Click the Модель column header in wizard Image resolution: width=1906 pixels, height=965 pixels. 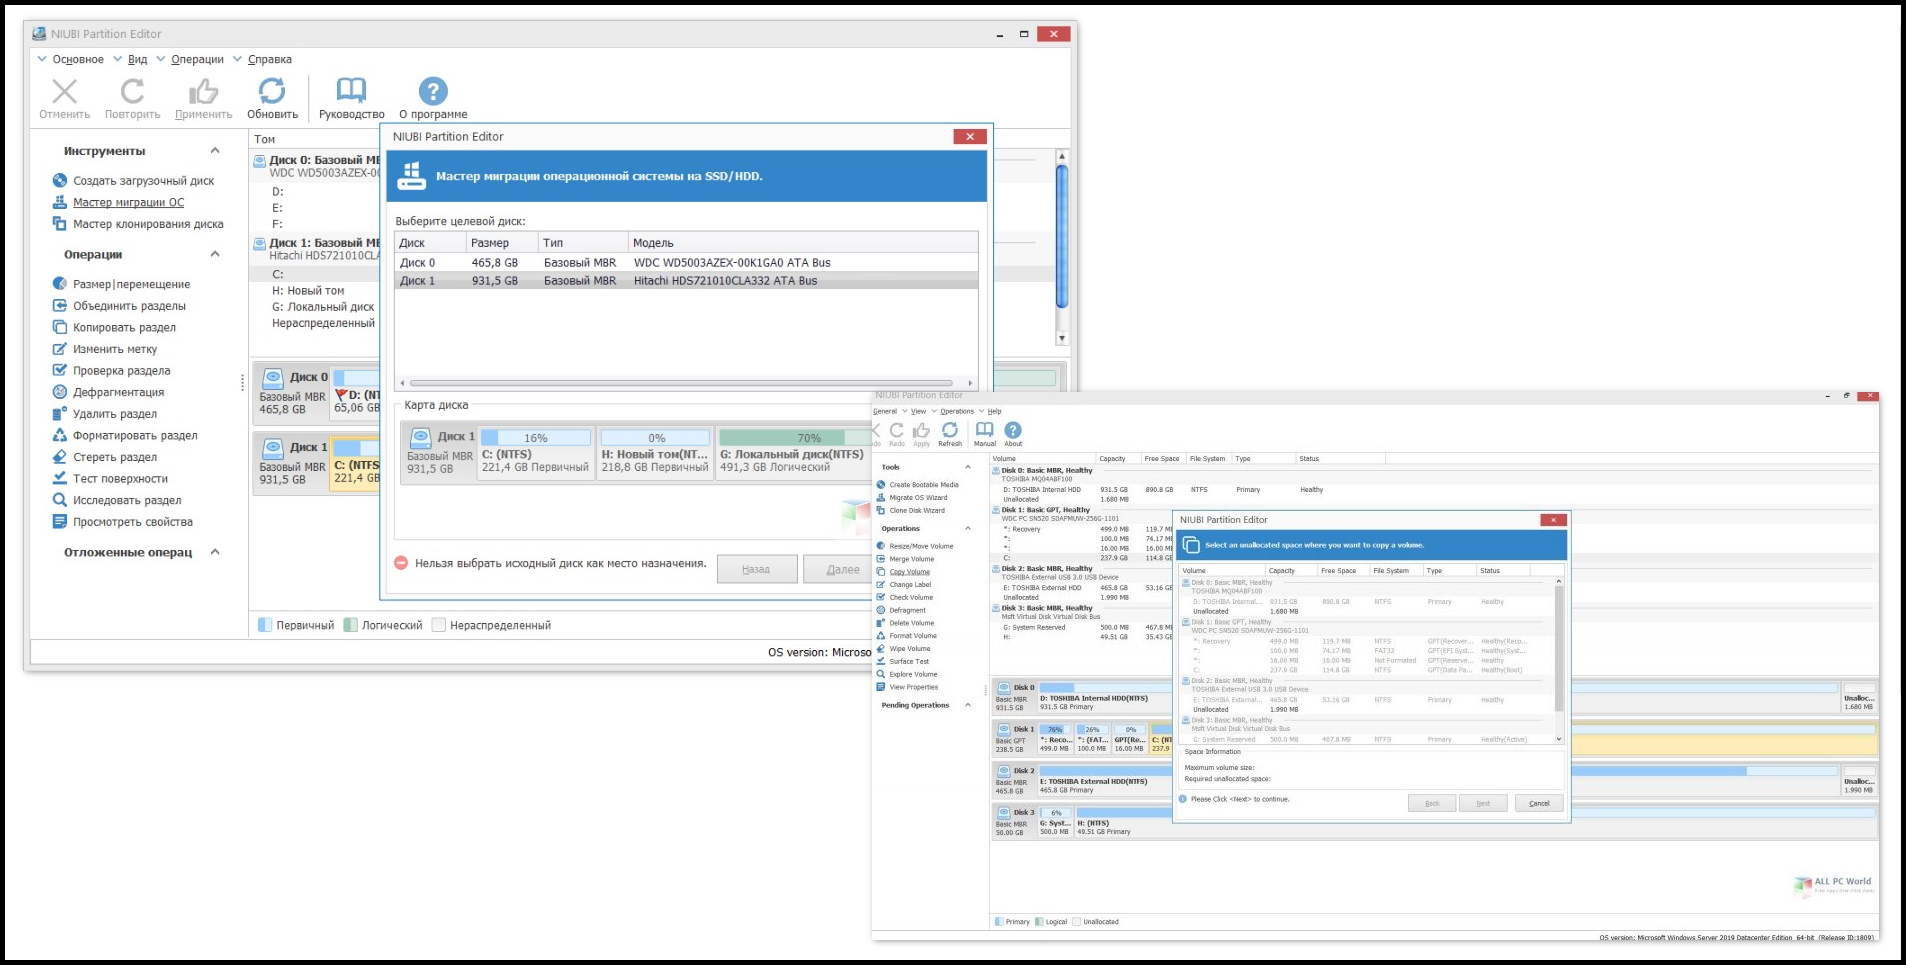coord(803,243)
